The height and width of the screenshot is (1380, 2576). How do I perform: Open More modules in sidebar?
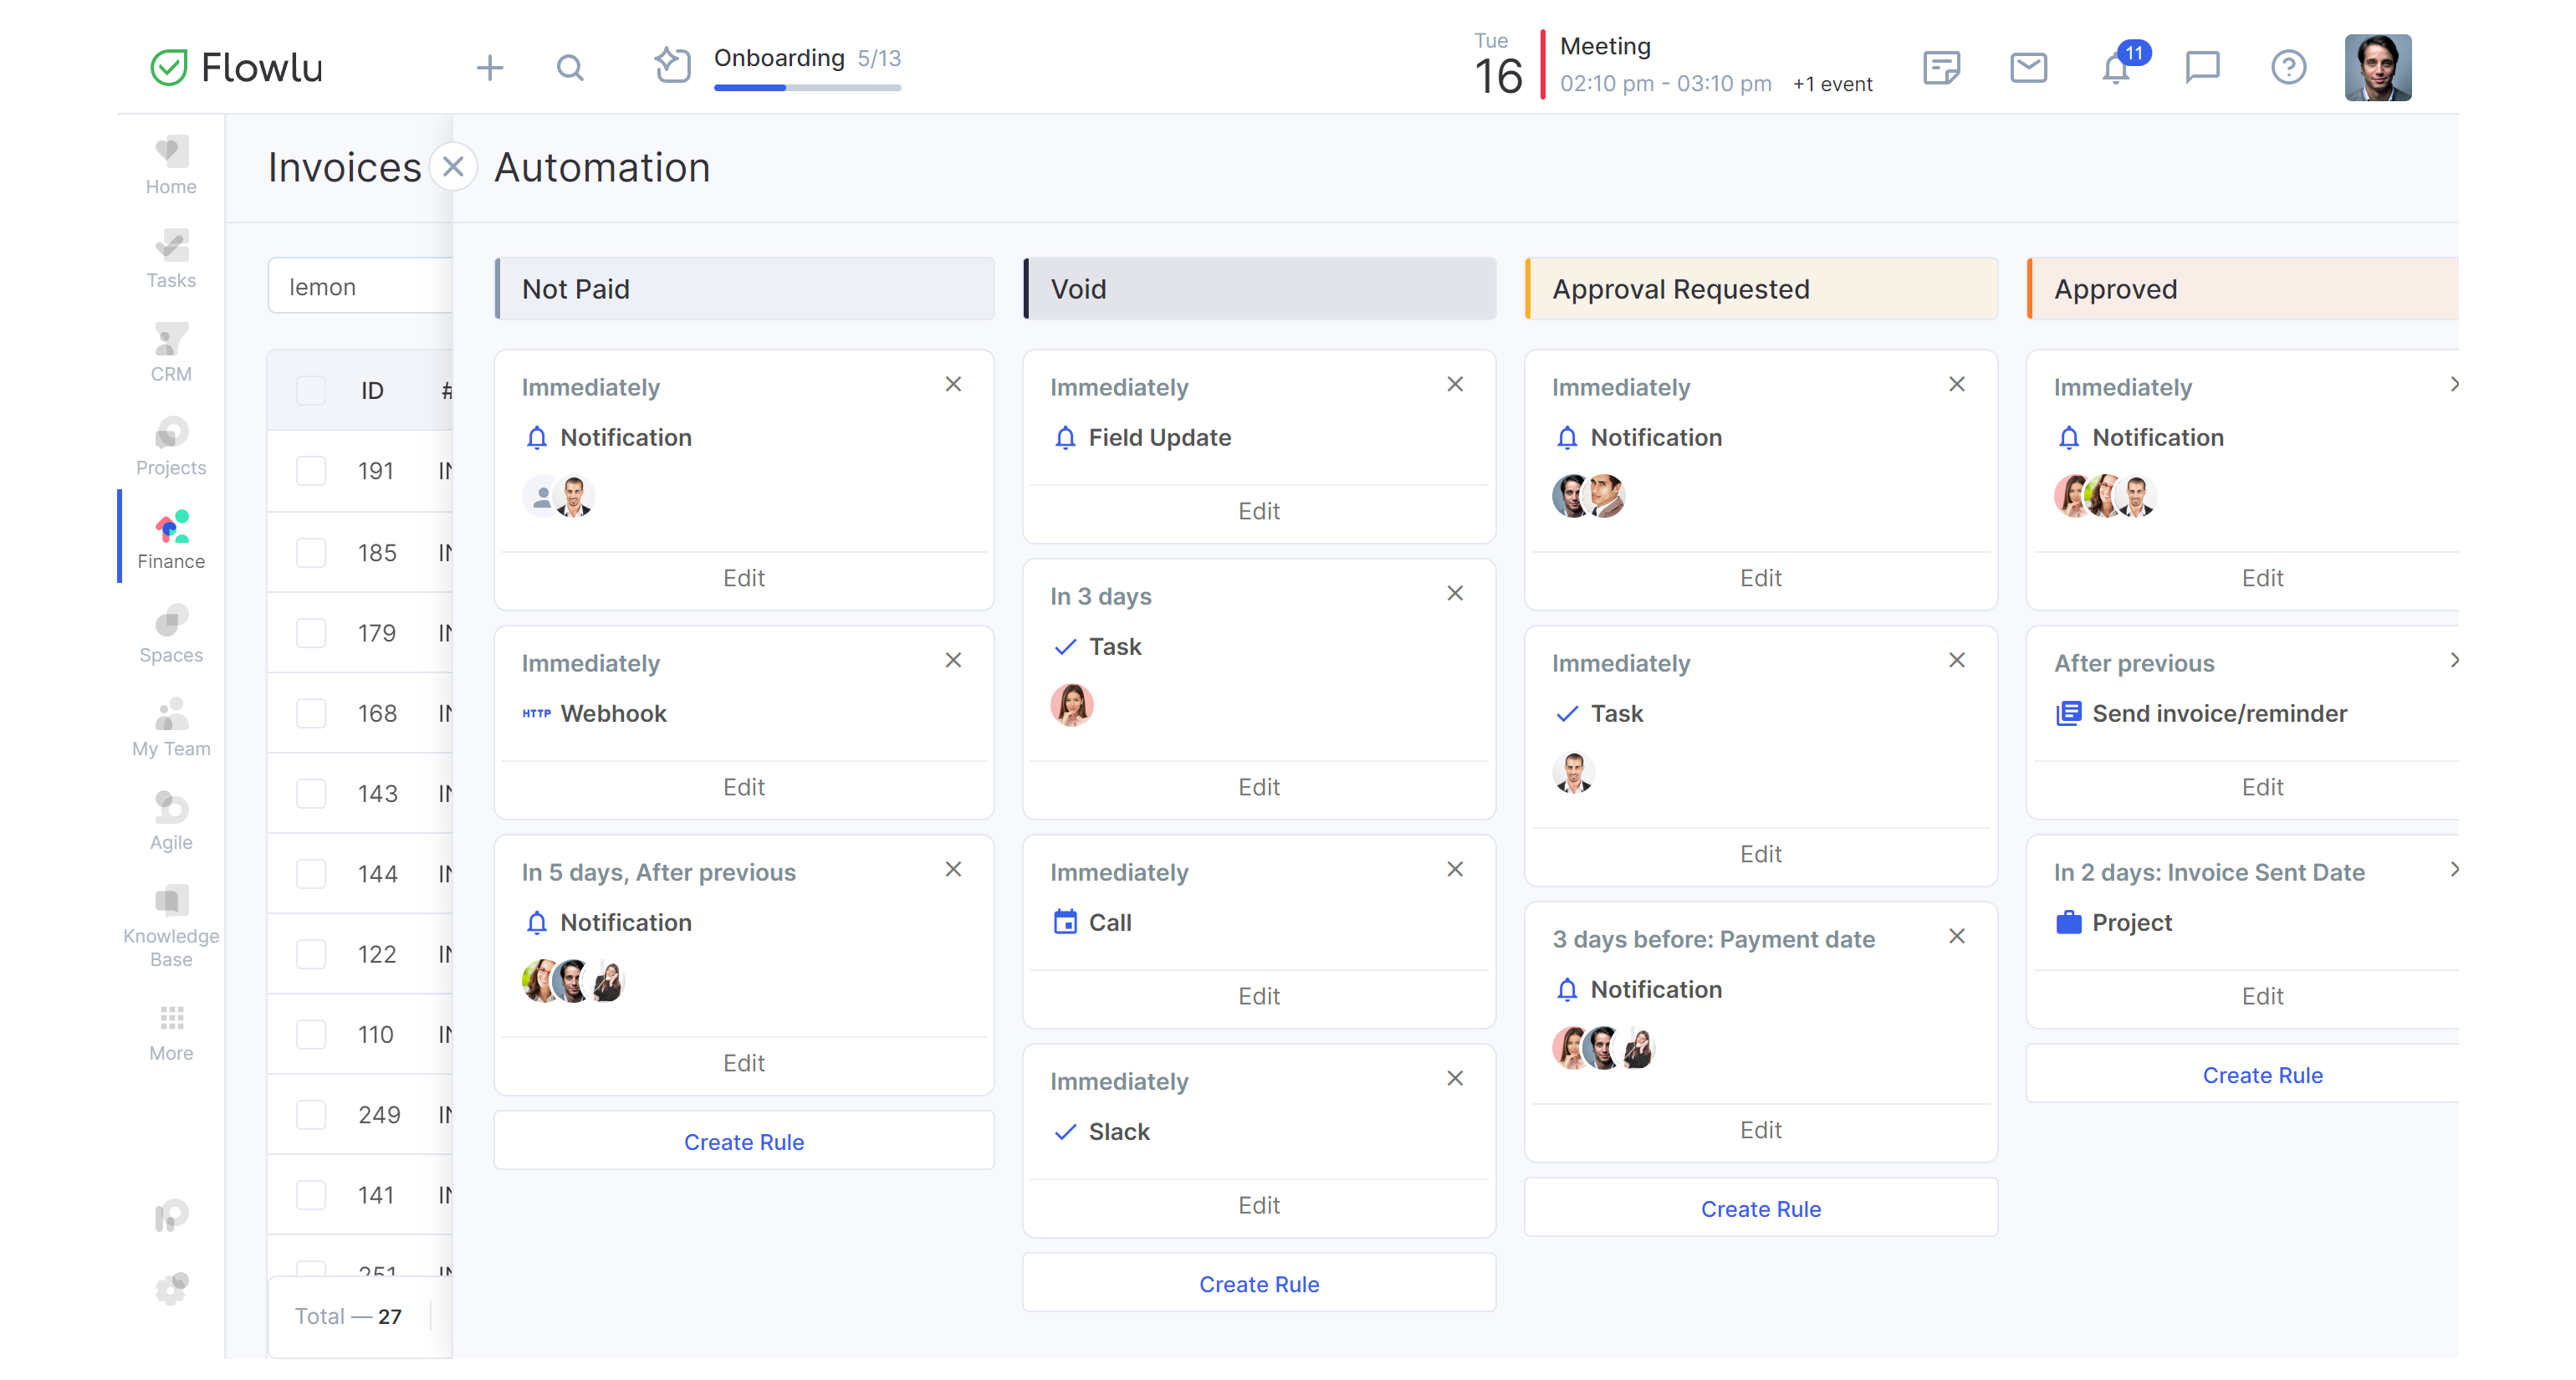[171, 1034]
